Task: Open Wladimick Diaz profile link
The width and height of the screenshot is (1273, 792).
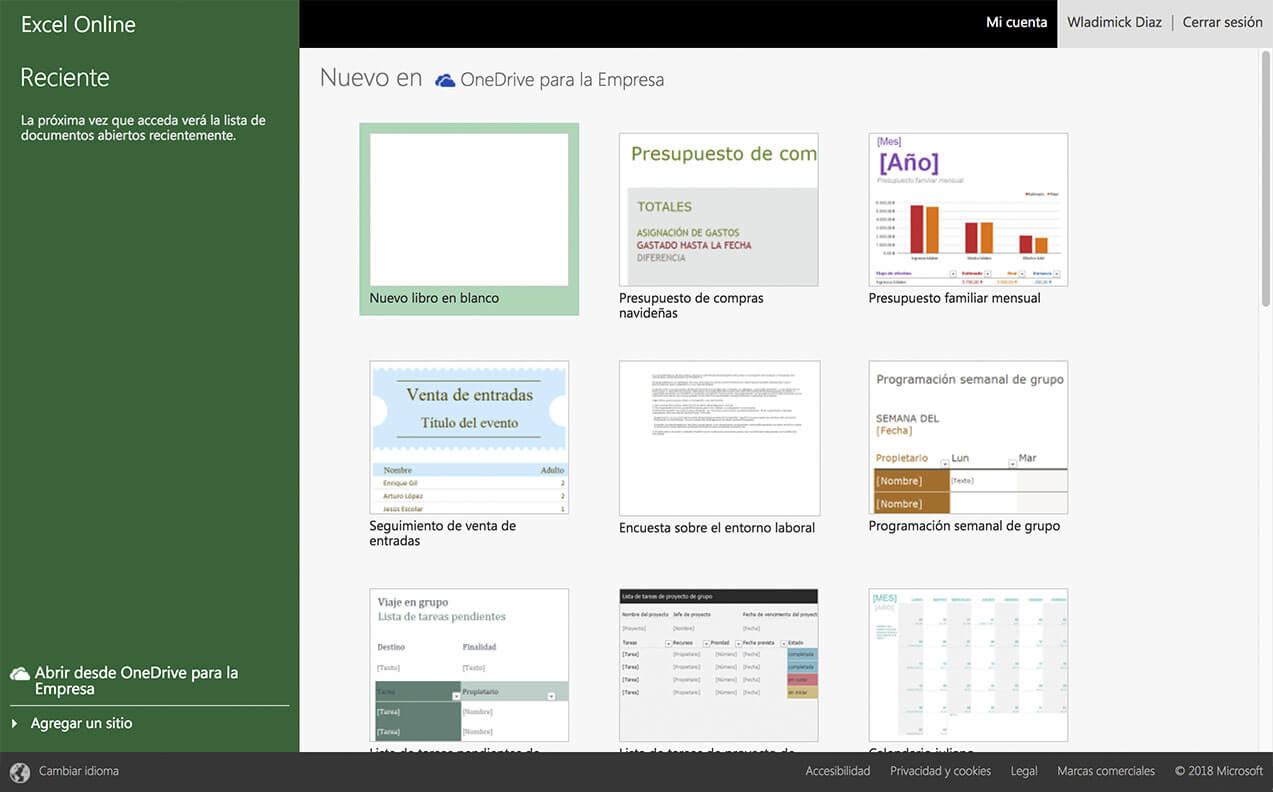Action: point(1114,22)
